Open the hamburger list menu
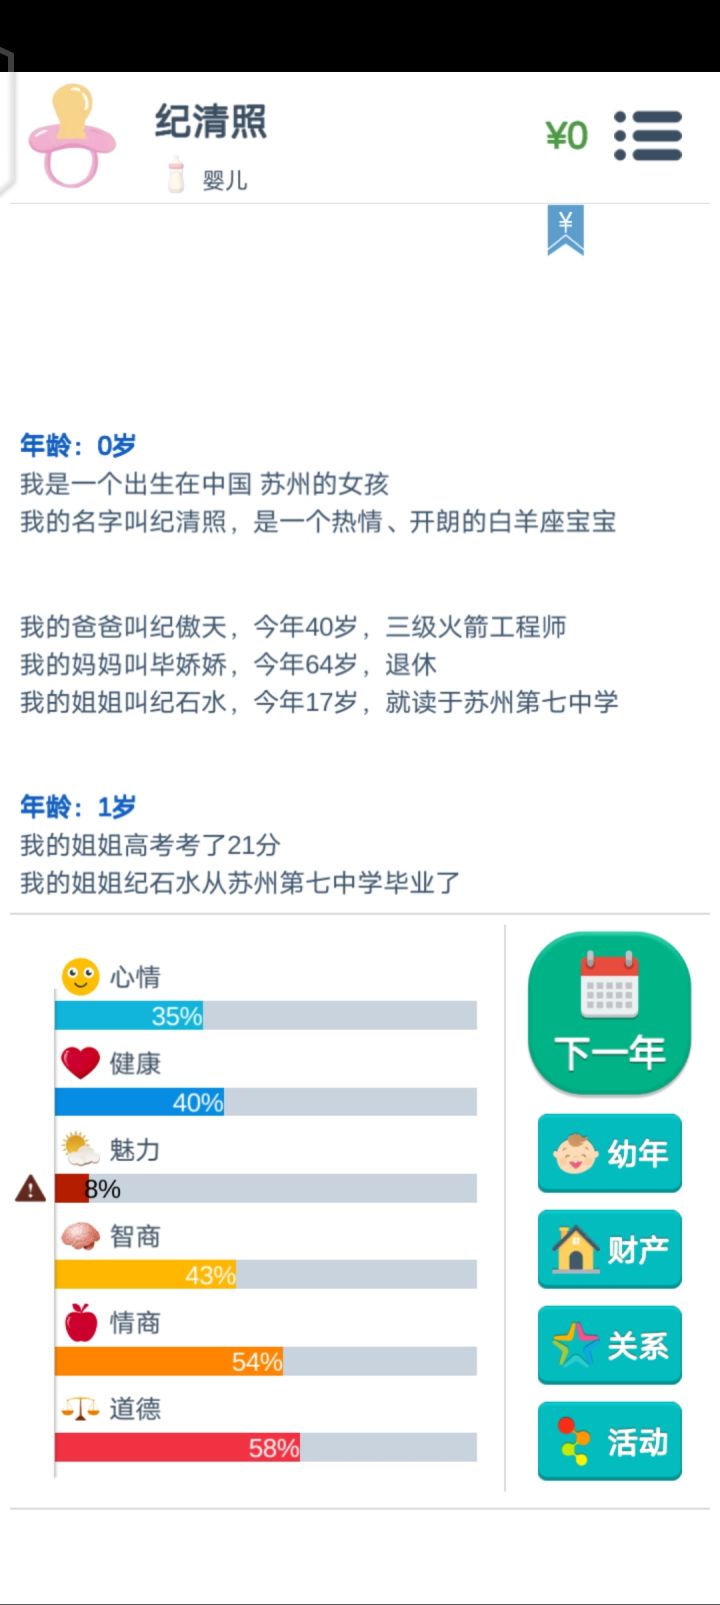Image resolution: width=720 pixels, height=1605 pixels. [x=648, y=135]
